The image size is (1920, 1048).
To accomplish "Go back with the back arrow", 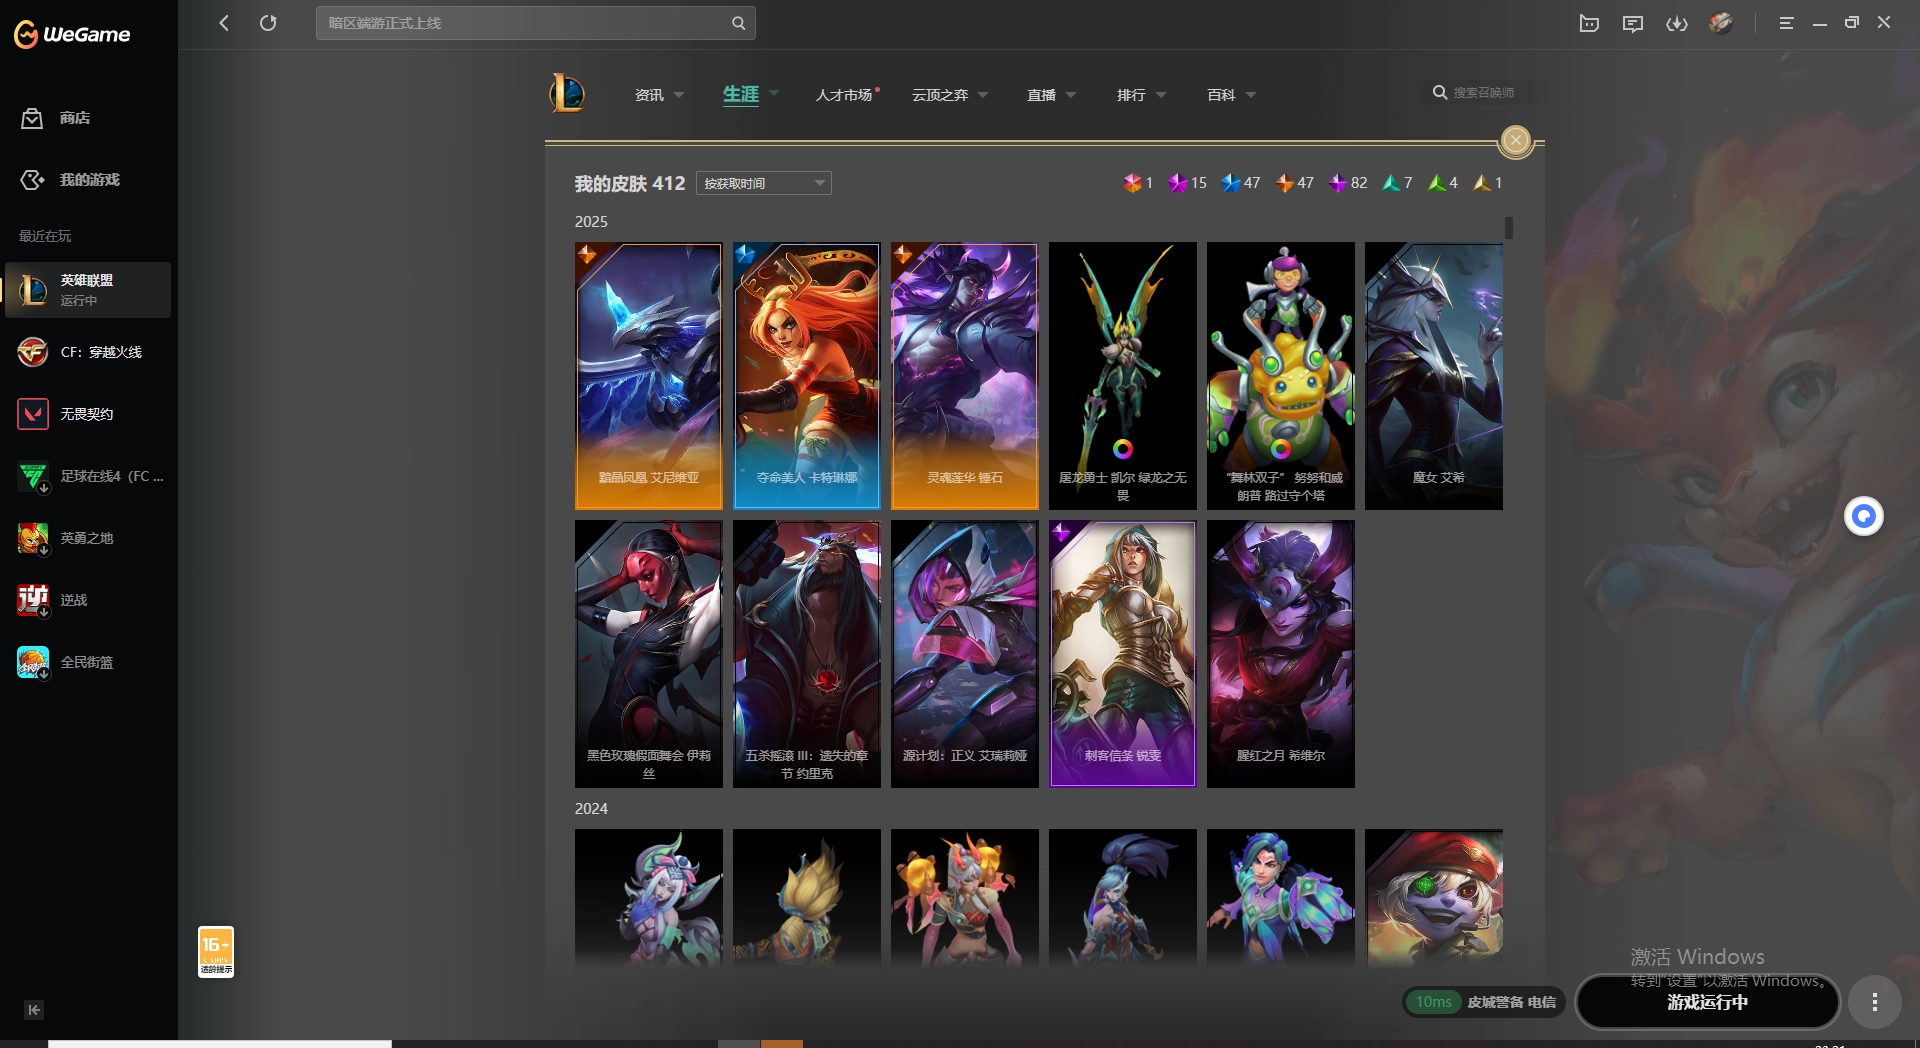I will tap(224, 23).
